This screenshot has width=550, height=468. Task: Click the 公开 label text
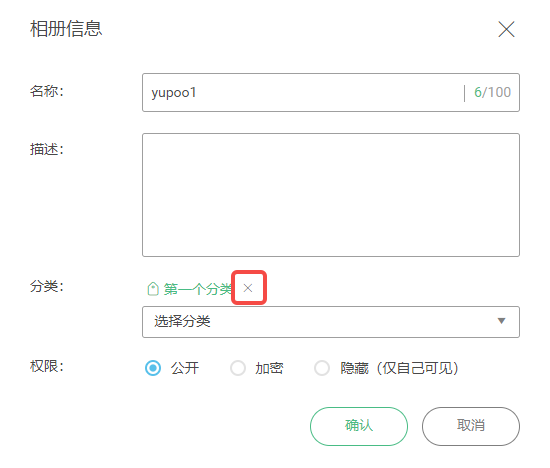[x=185, y=368]
